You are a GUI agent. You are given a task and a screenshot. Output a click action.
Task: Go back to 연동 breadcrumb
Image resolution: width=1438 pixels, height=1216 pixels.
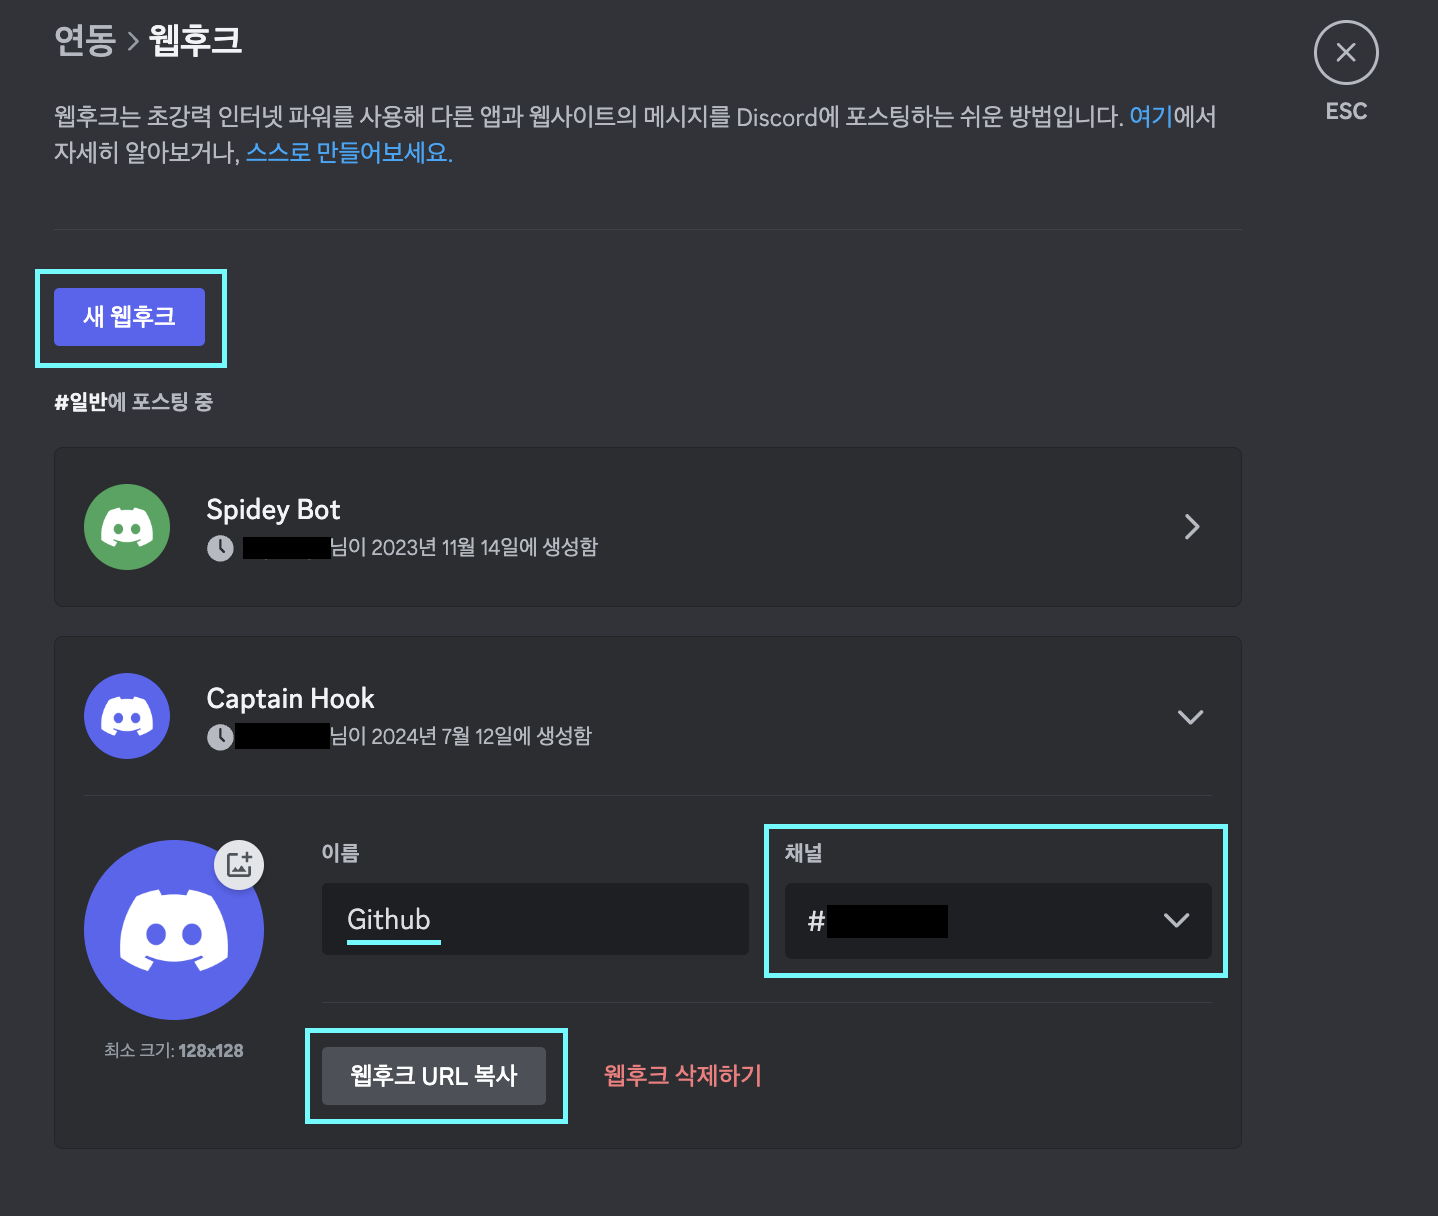tap(85, 40)
